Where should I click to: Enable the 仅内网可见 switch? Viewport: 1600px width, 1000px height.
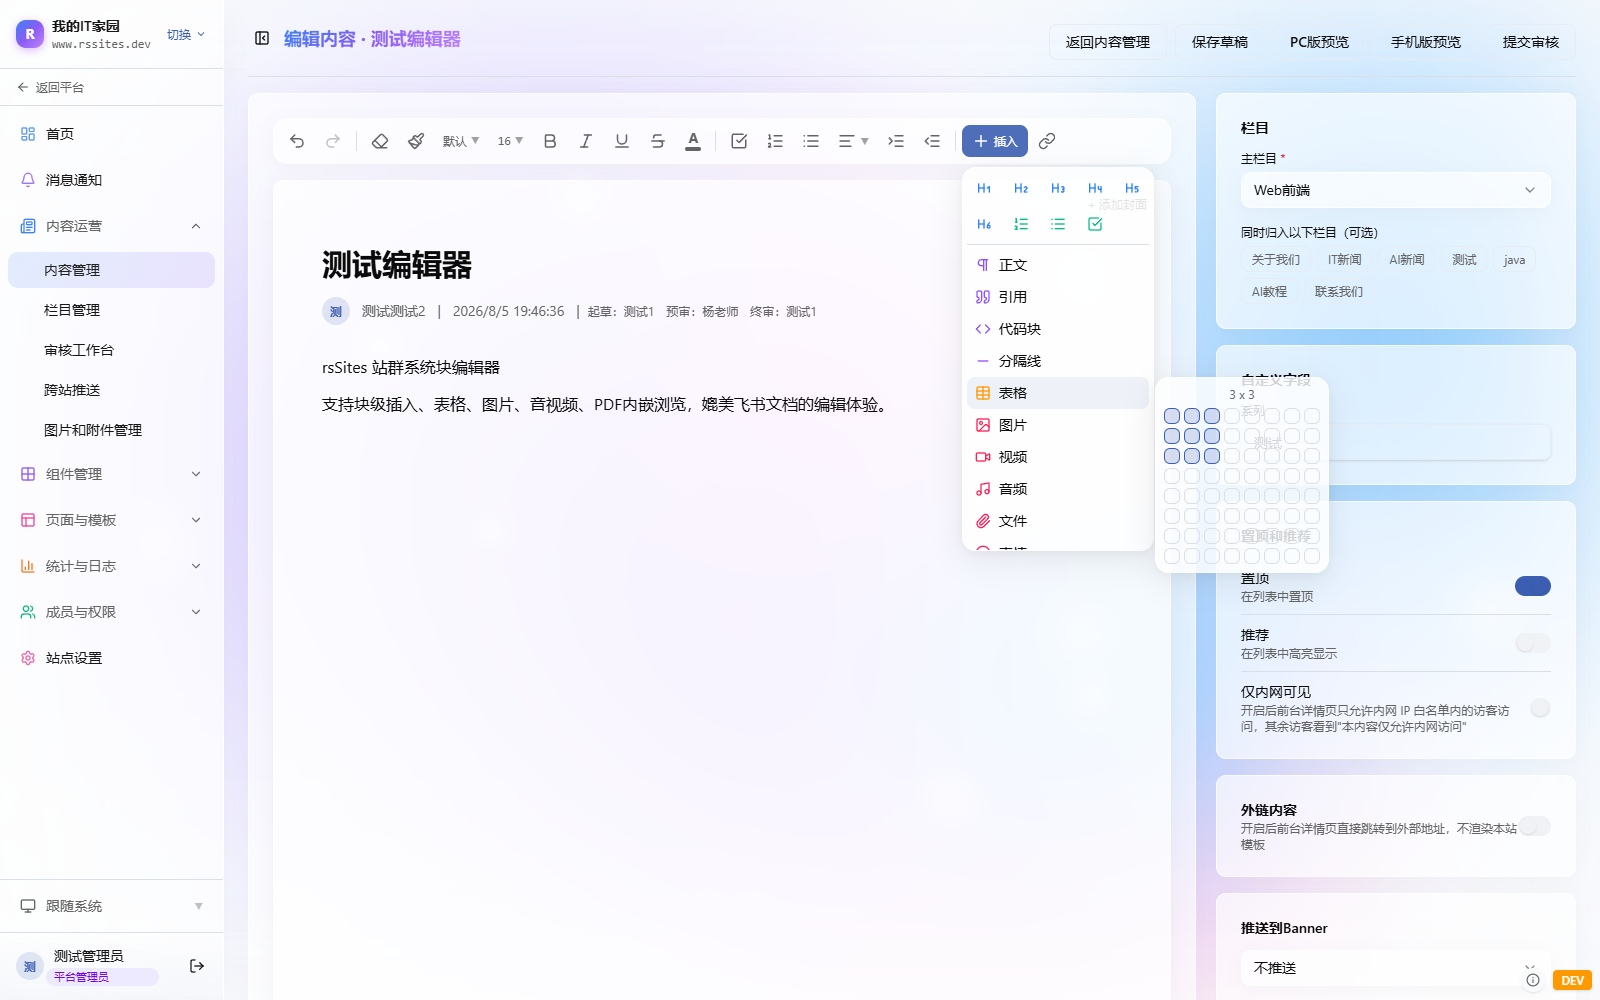[x=1540, y=708]
